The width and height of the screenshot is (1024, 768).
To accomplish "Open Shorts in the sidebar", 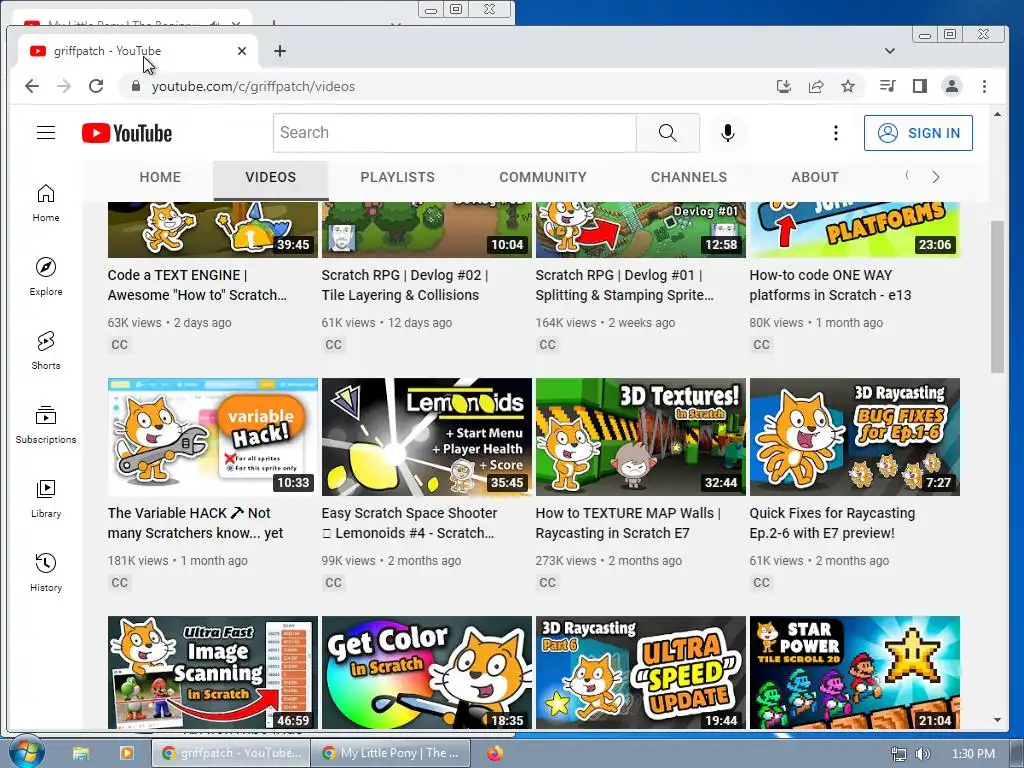I will pyautogui.click(x=46, y=351).
